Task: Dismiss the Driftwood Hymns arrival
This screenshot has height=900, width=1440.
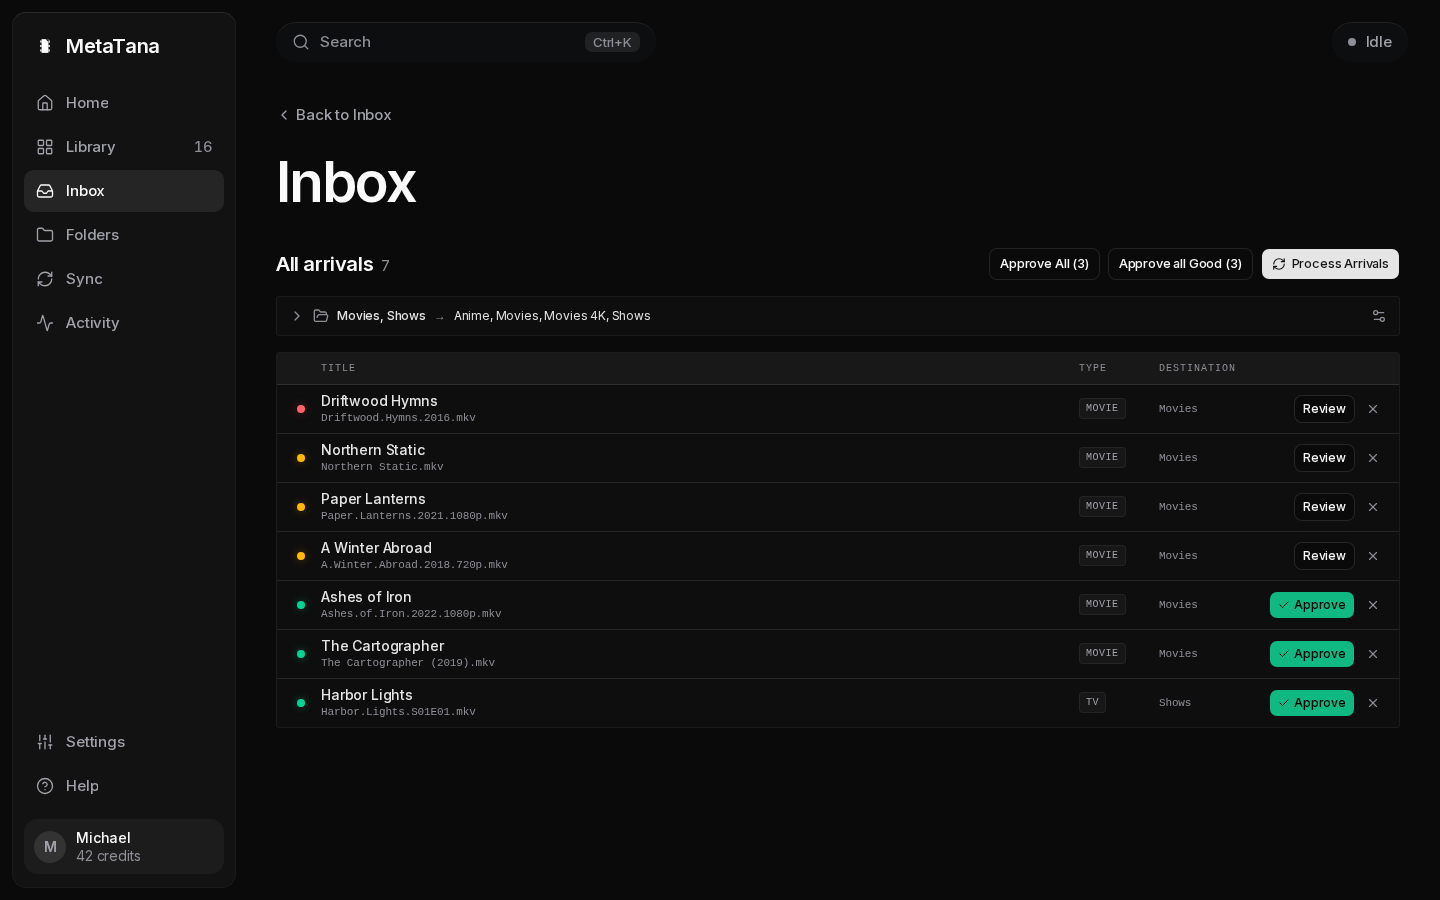Action: pos(1373,409)
